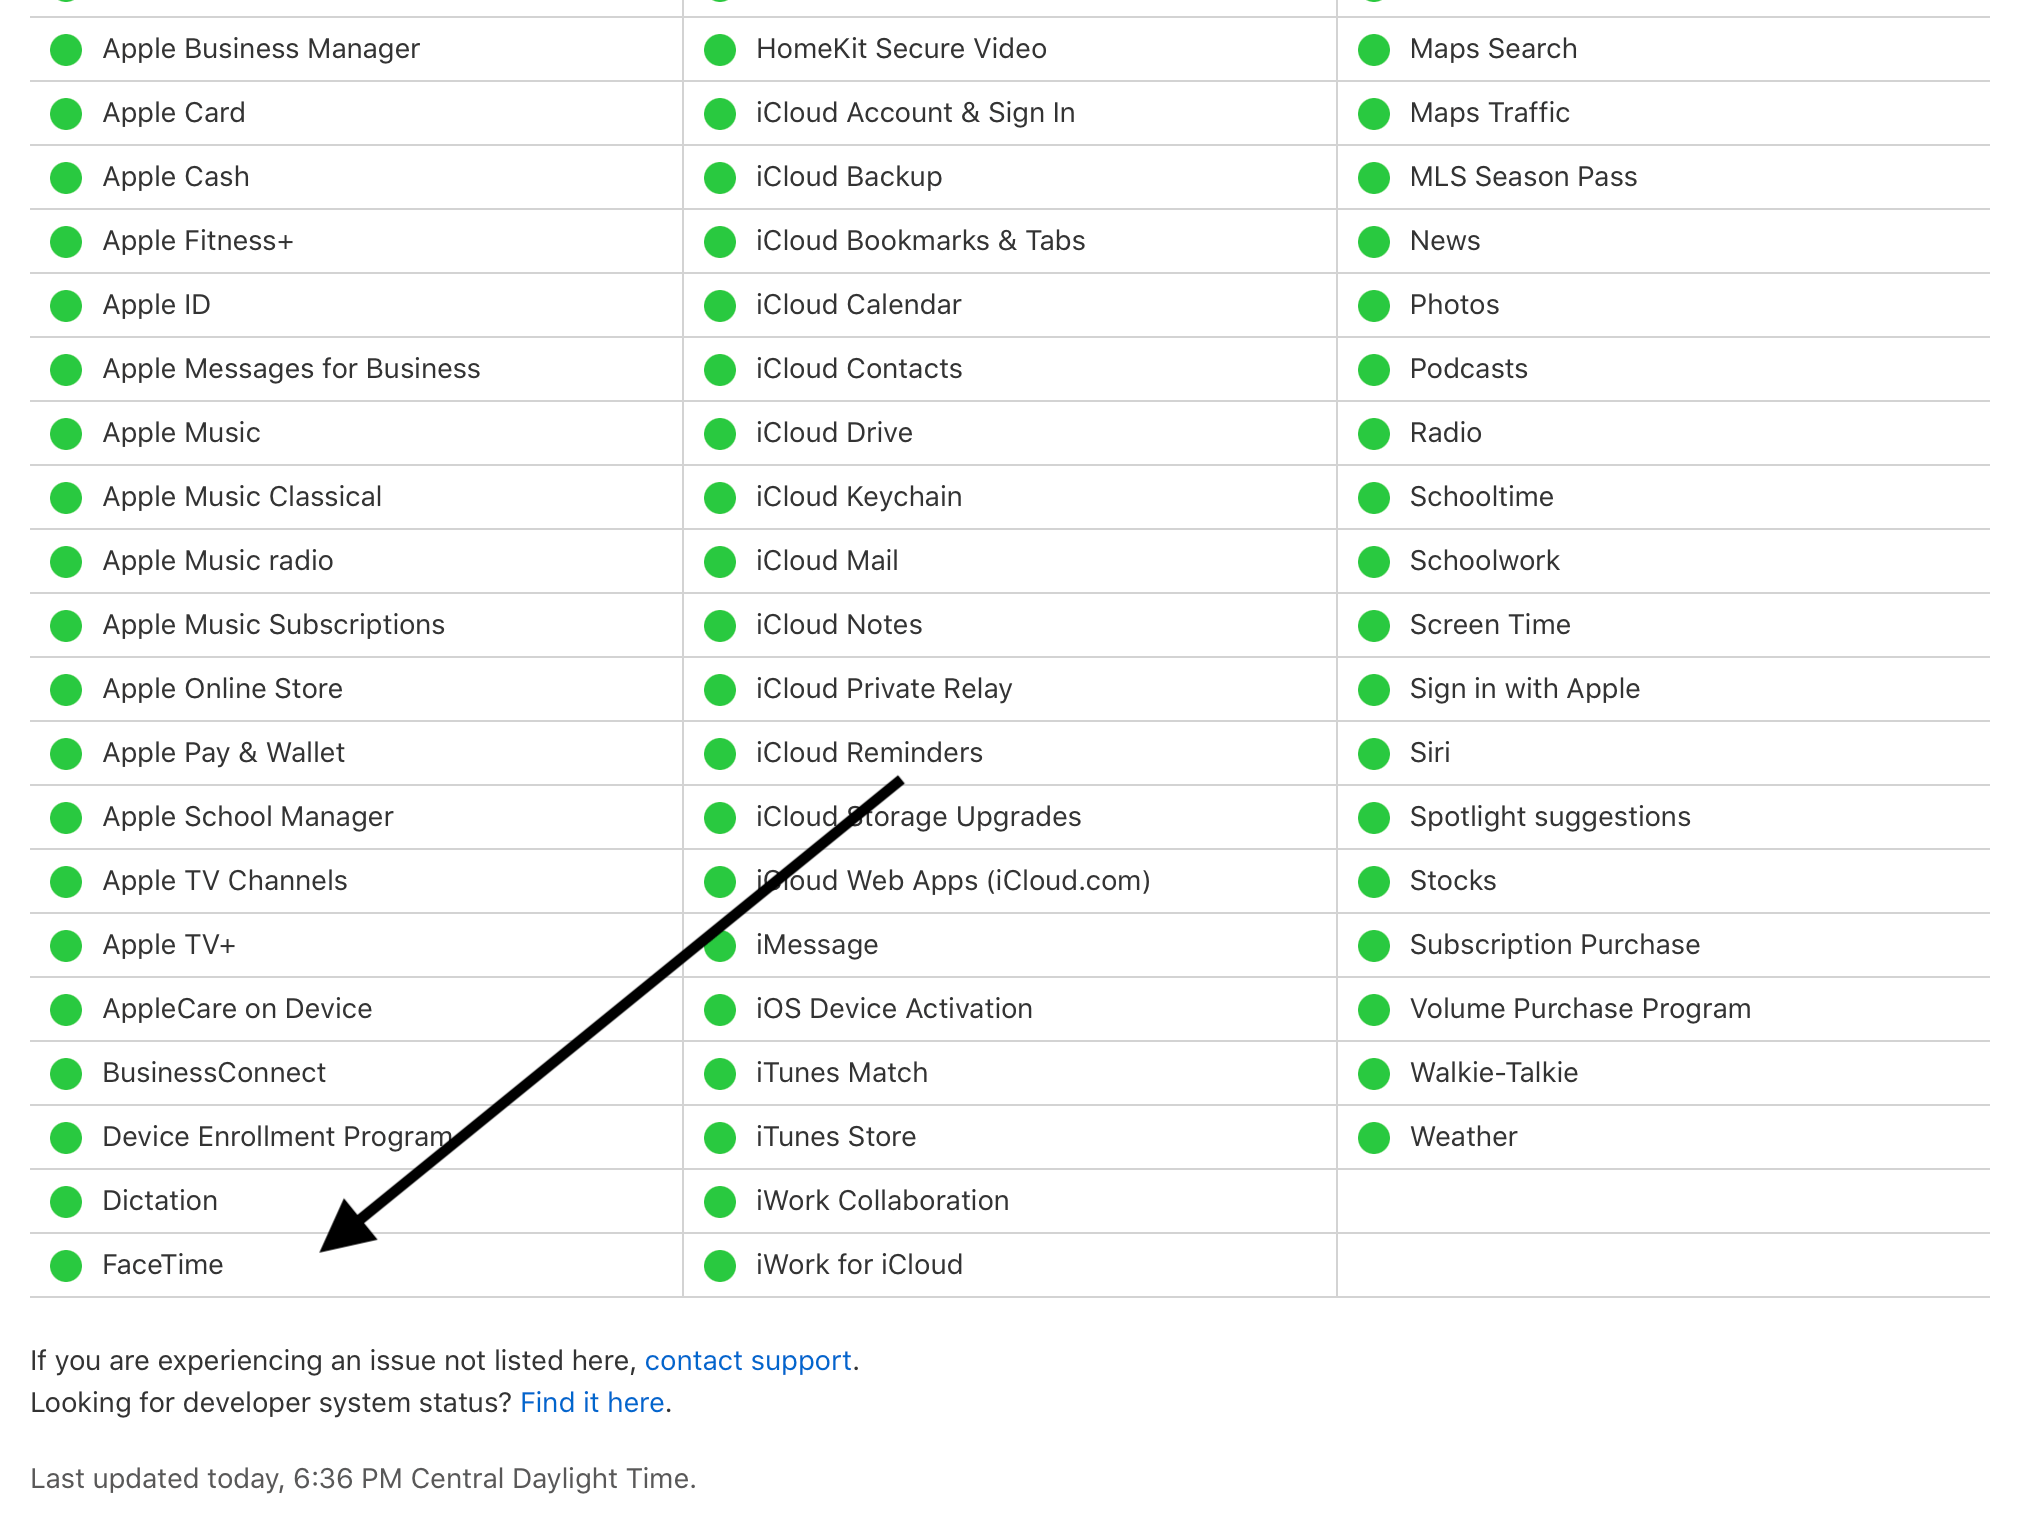Click the green status dot beside Weather
This screenshot has width=2018, height=1518.
click(1374, 1138)
